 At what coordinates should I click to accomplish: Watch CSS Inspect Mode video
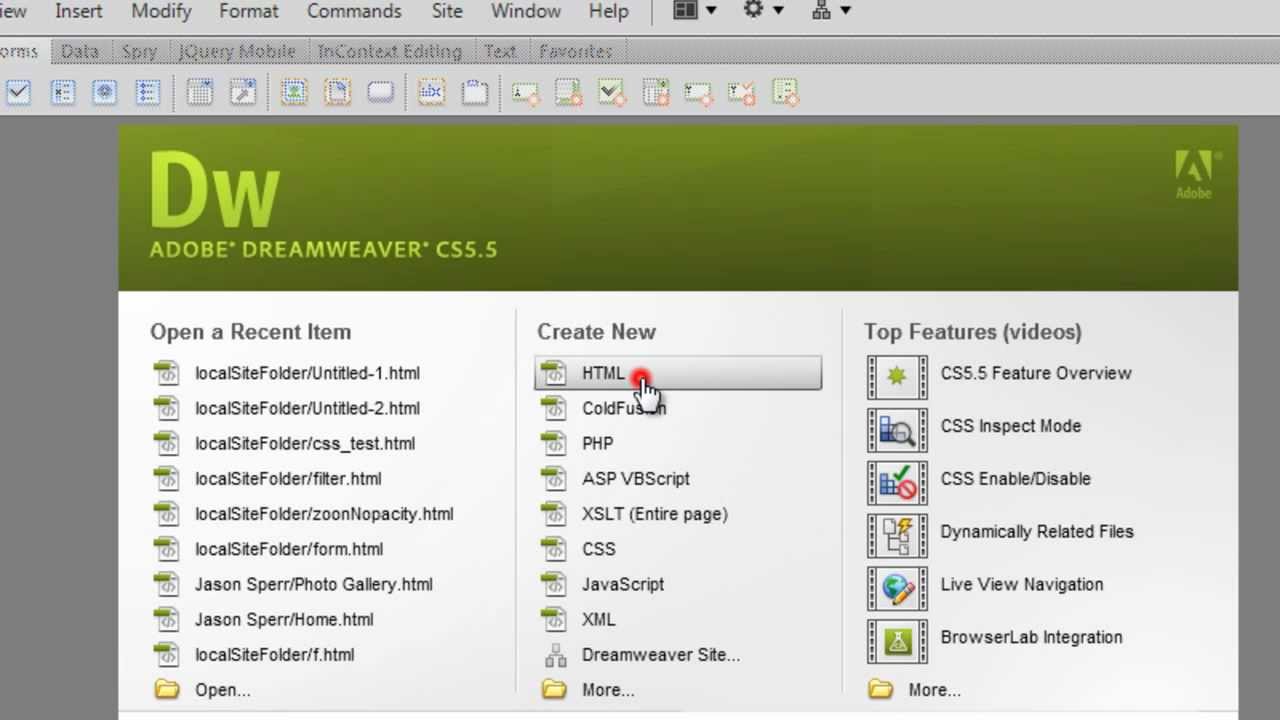click(x=1011, y=426)
